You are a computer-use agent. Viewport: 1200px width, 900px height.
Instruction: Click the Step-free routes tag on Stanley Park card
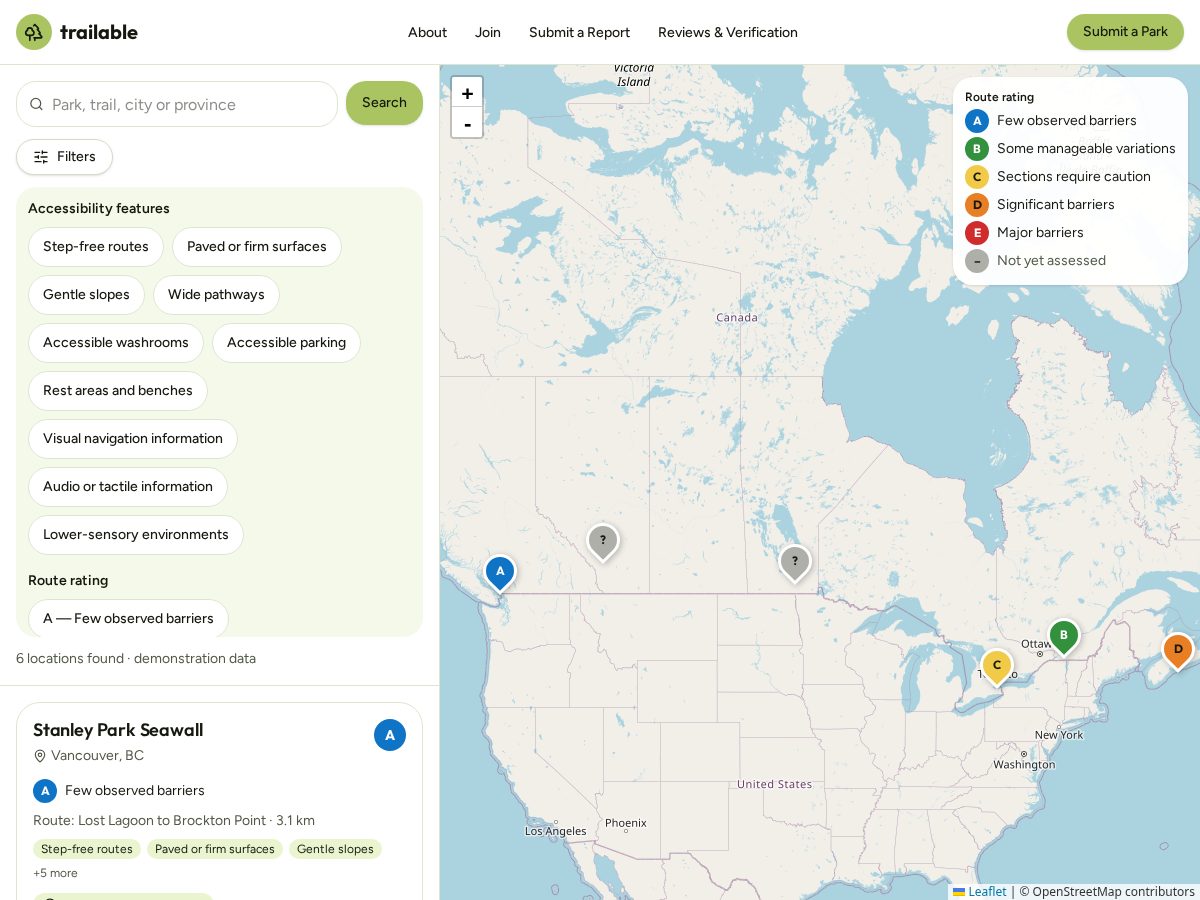pyautogui.click(x=87, y=849)
